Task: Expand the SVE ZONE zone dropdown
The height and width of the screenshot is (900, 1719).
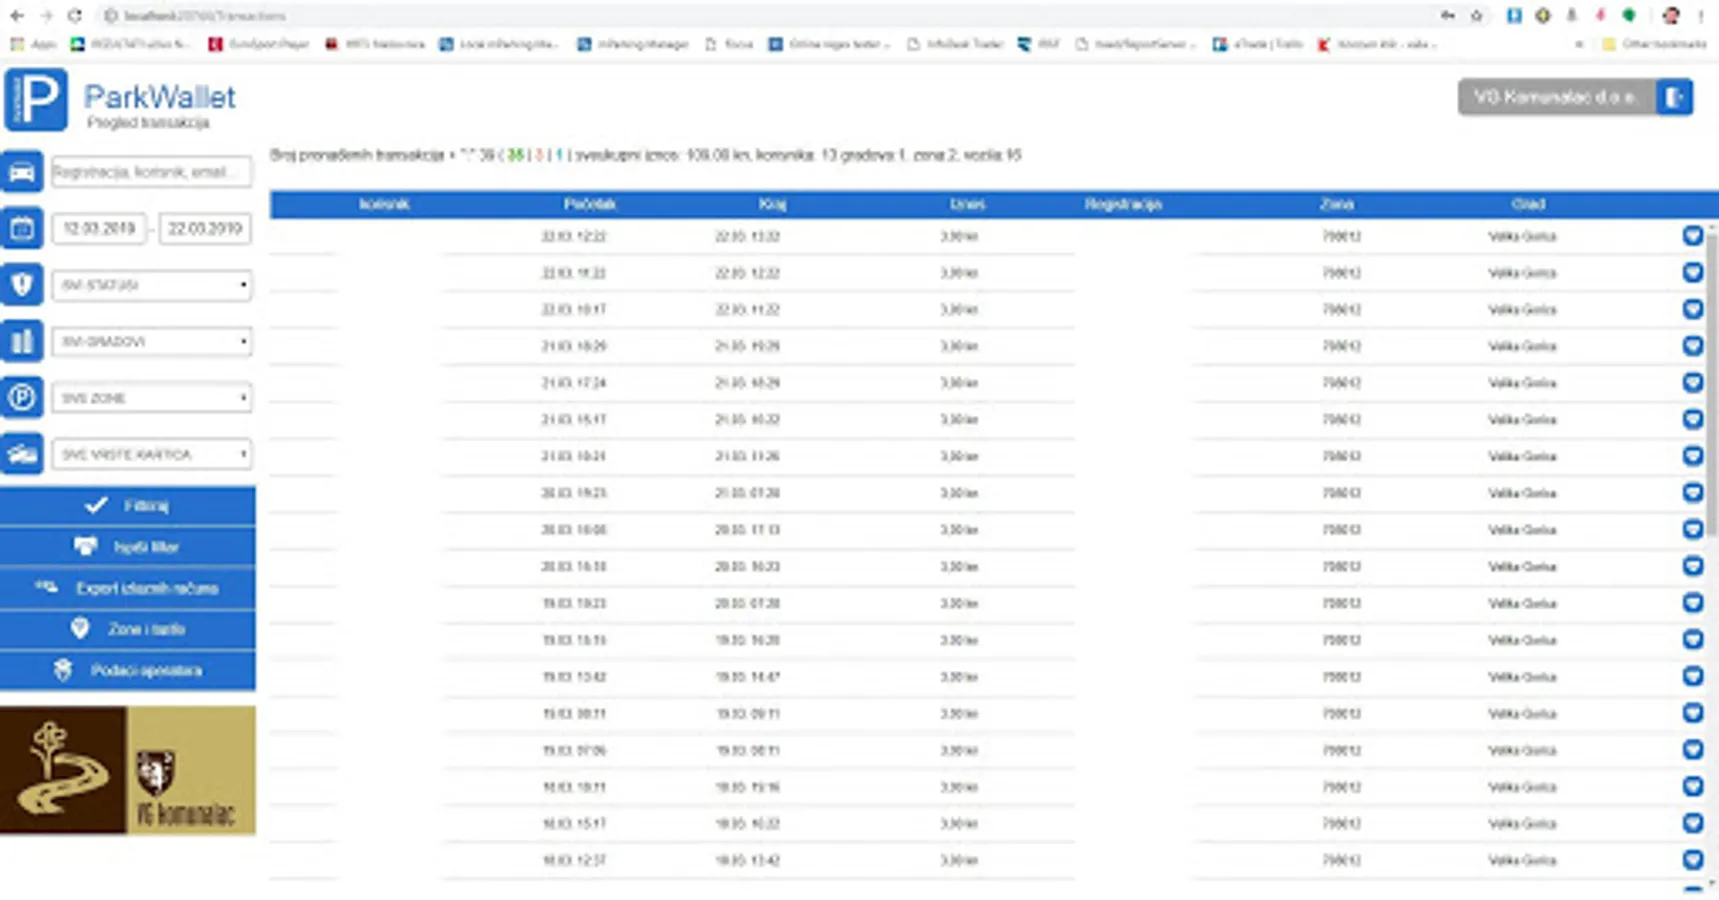Action: [151, 398]
